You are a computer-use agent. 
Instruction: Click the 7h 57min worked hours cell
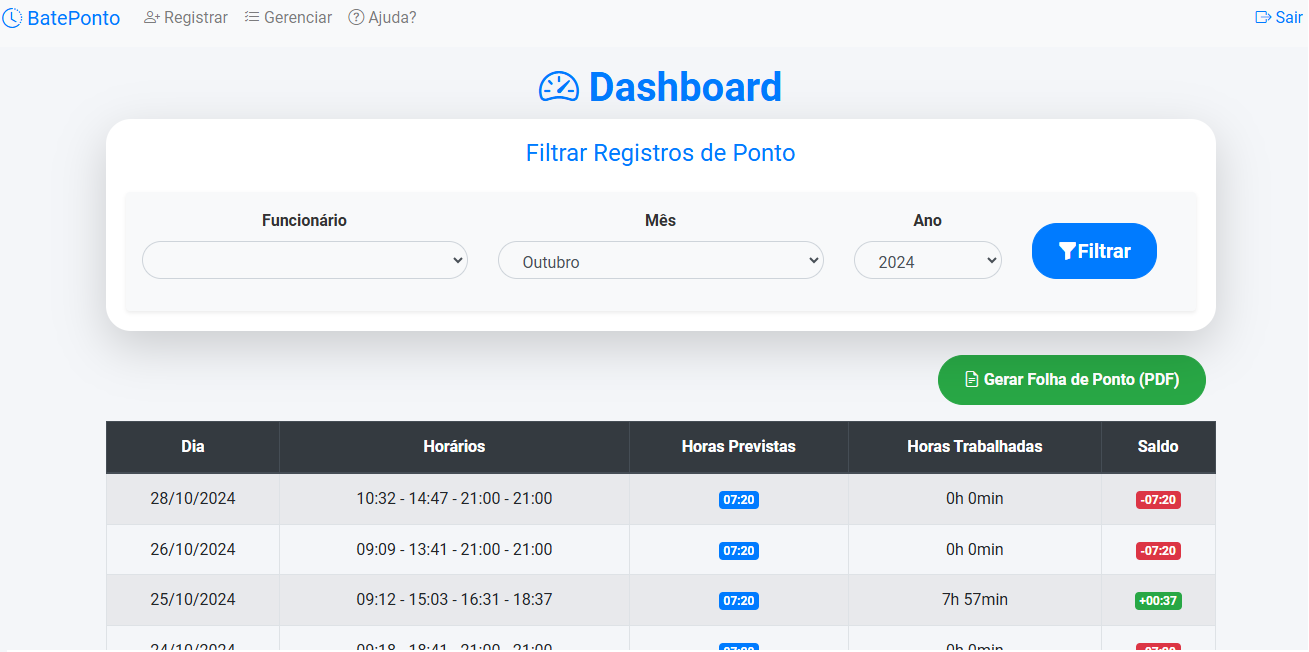click(975, 600)
